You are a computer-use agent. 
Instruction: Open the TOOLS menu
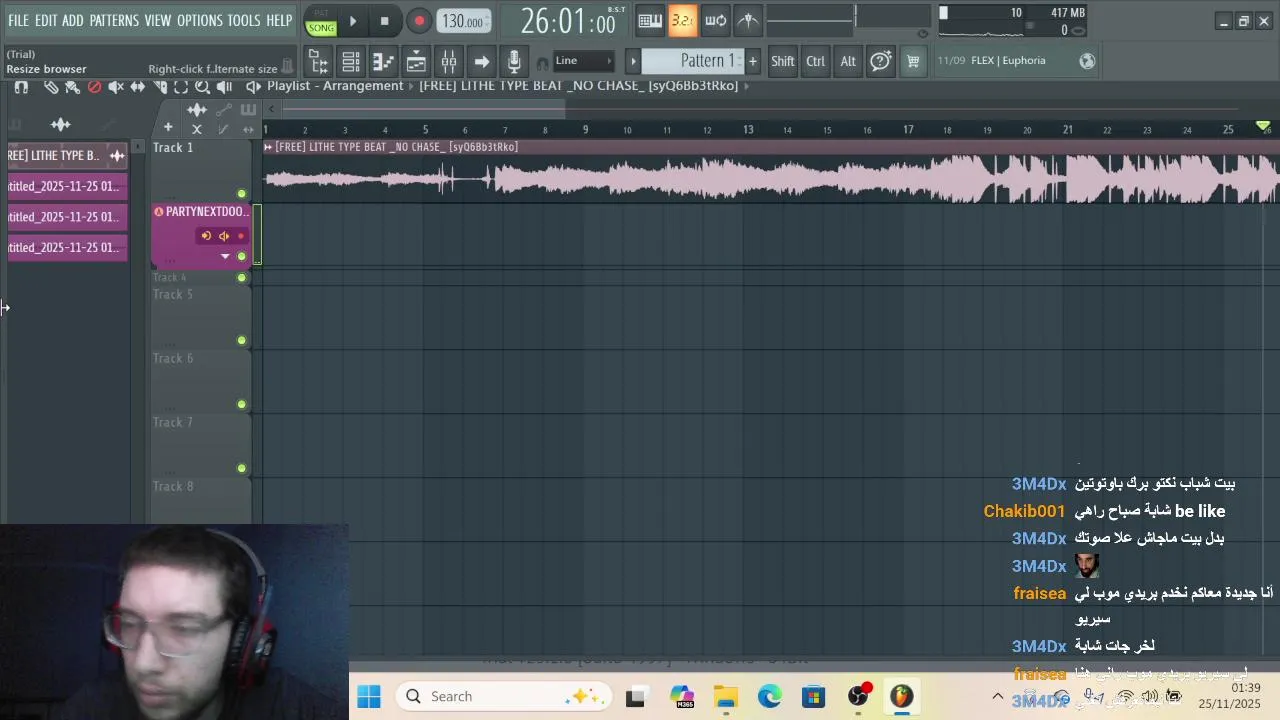(x=243, y=20)
